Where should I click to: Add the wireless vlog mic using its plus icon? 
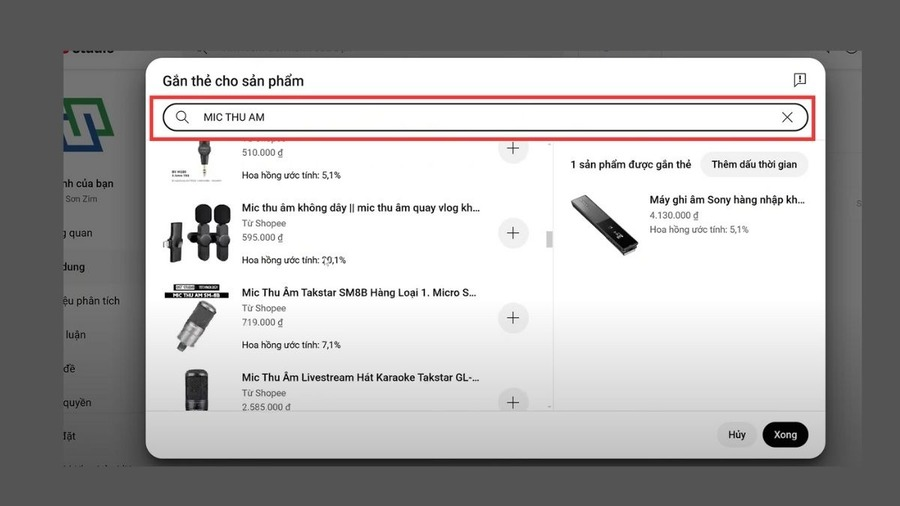point(513,233)
